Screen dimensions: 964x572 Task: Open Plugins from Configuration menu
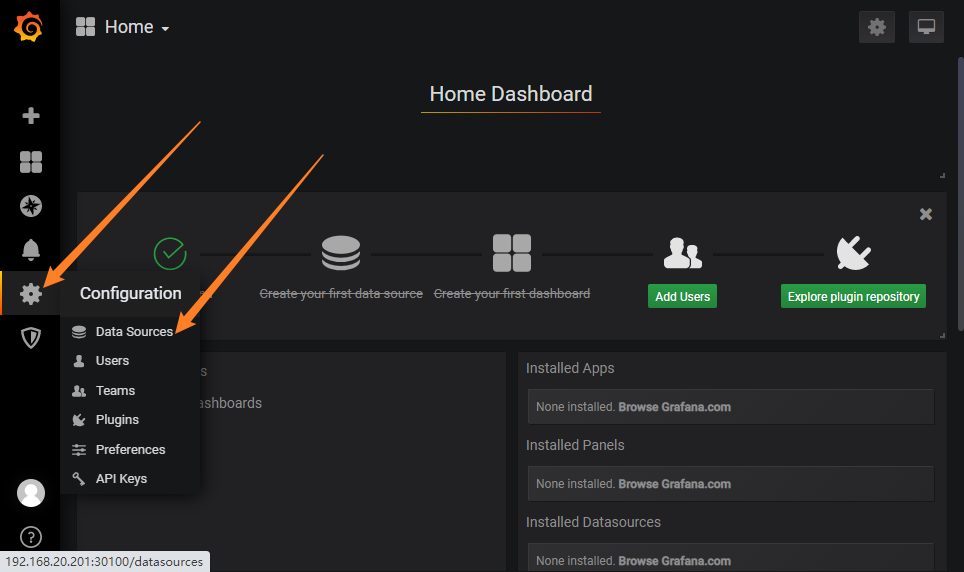click(117, 420)
